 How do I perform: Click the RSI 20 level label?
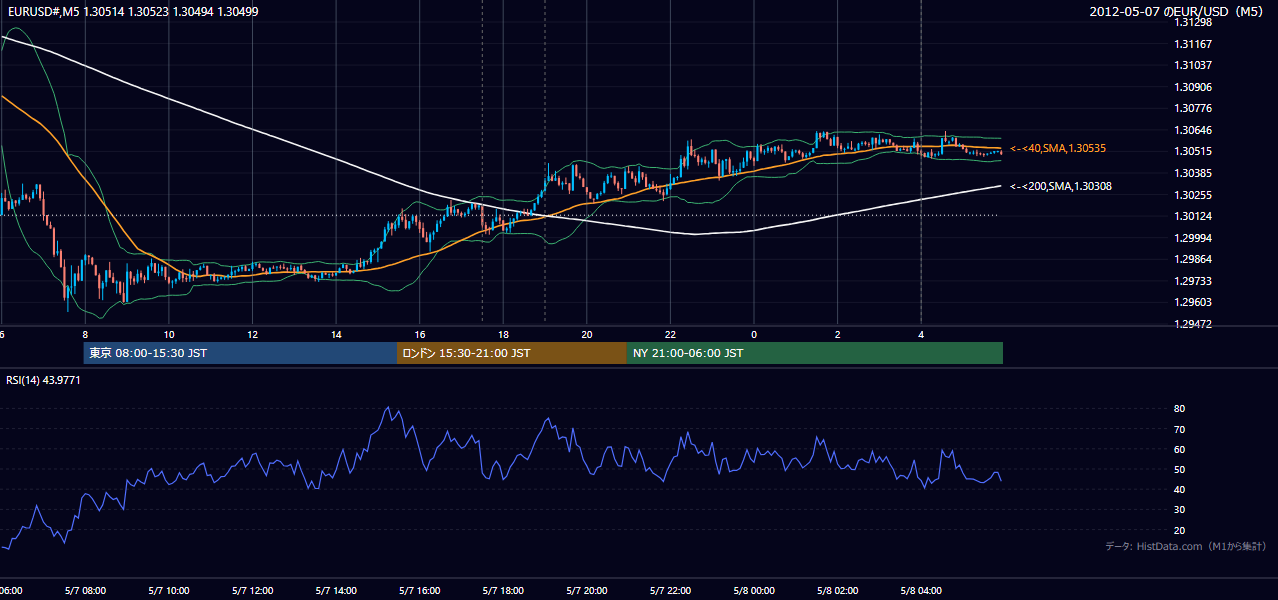click(x=1179, y=530)
